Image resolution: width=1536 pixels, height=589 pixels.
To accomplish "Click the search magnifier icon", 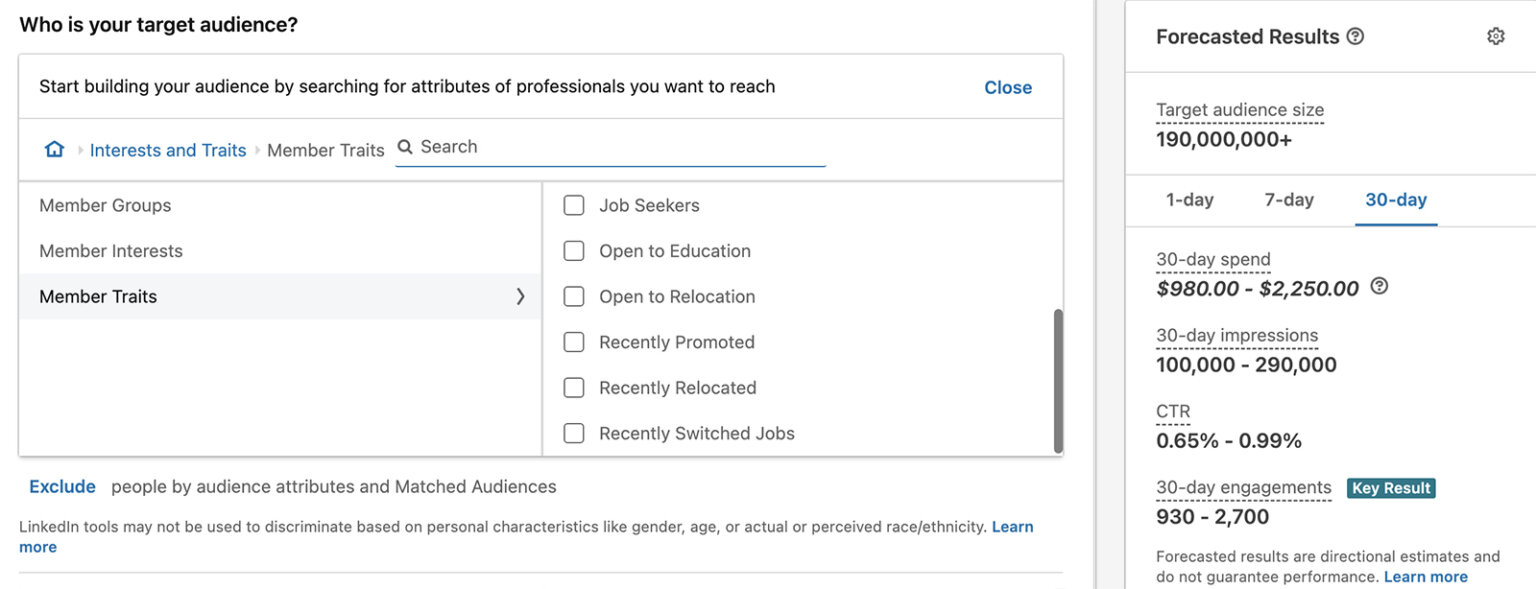I will click(x=405, y=147).
